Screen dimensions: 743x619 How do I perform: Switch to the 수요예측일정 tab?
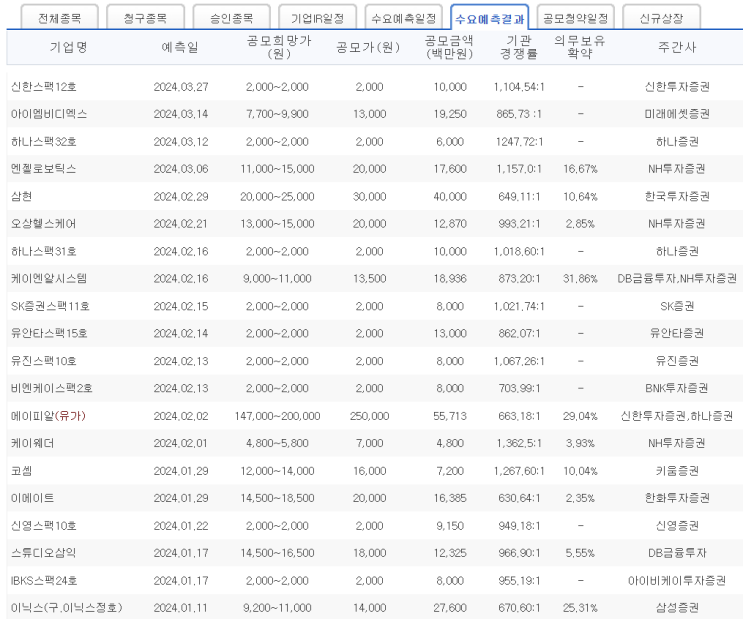coord(404,18)
